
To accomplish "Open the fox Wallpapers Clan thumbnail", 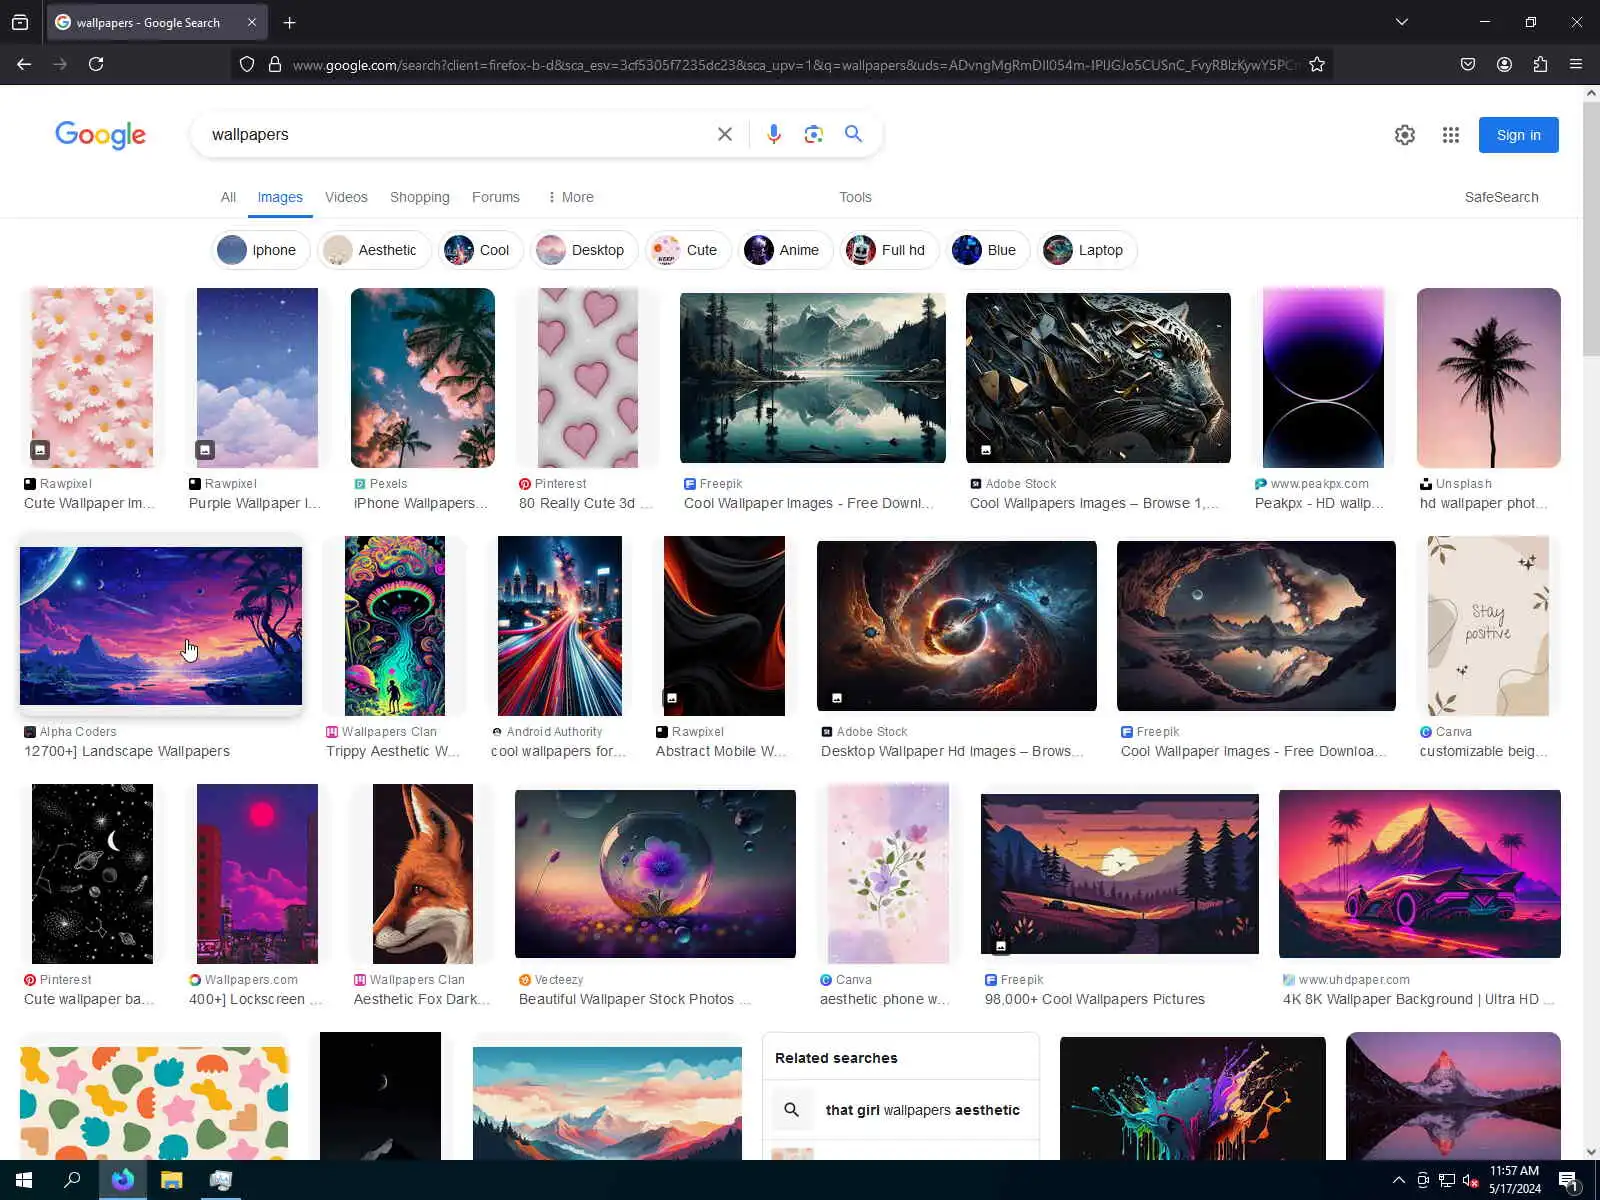I will tap(422, 874).
